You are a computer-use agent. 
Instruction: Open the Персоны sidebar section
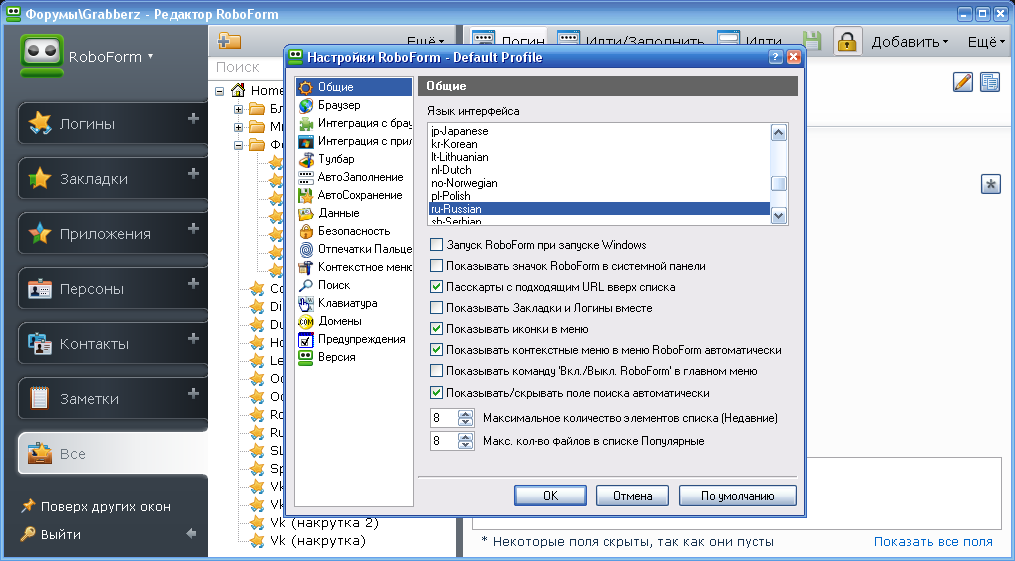tap(112, 288)
